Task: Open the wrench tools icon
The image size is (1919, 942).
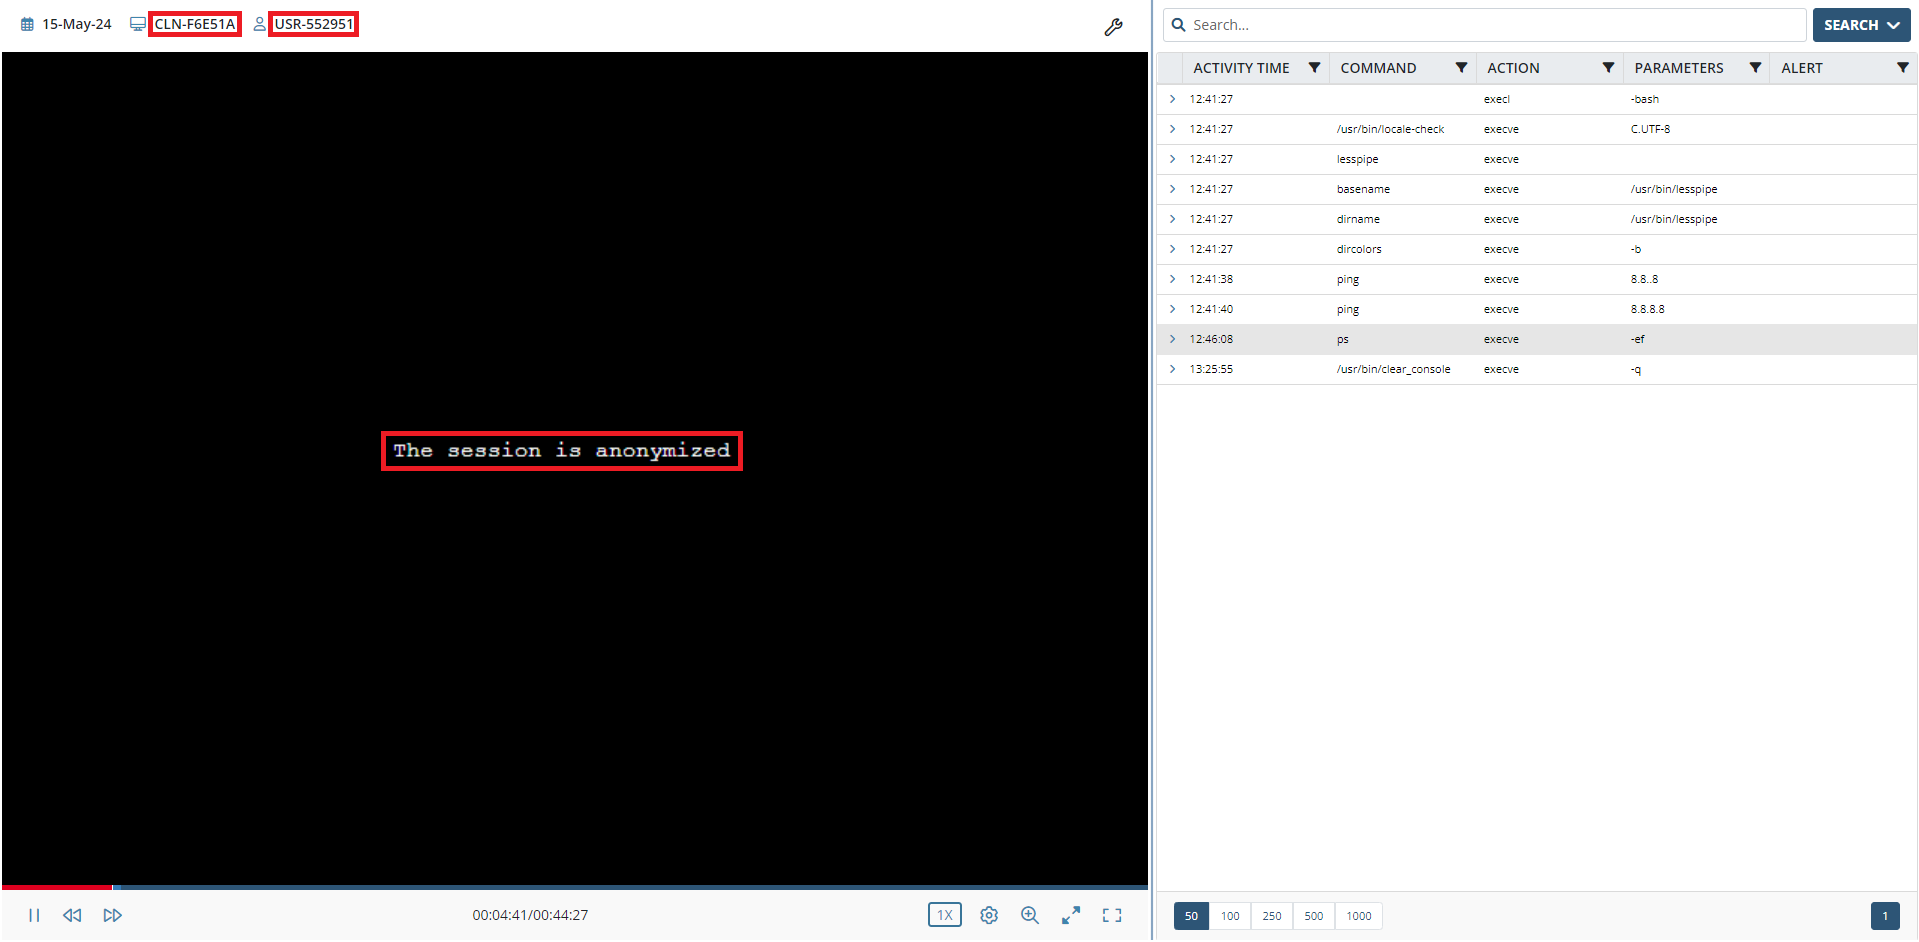Action: (x=1113, y=27)
